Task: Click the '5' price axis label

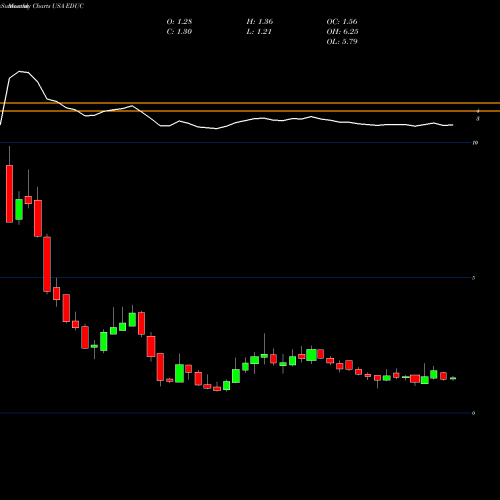Action: (474, 278)
